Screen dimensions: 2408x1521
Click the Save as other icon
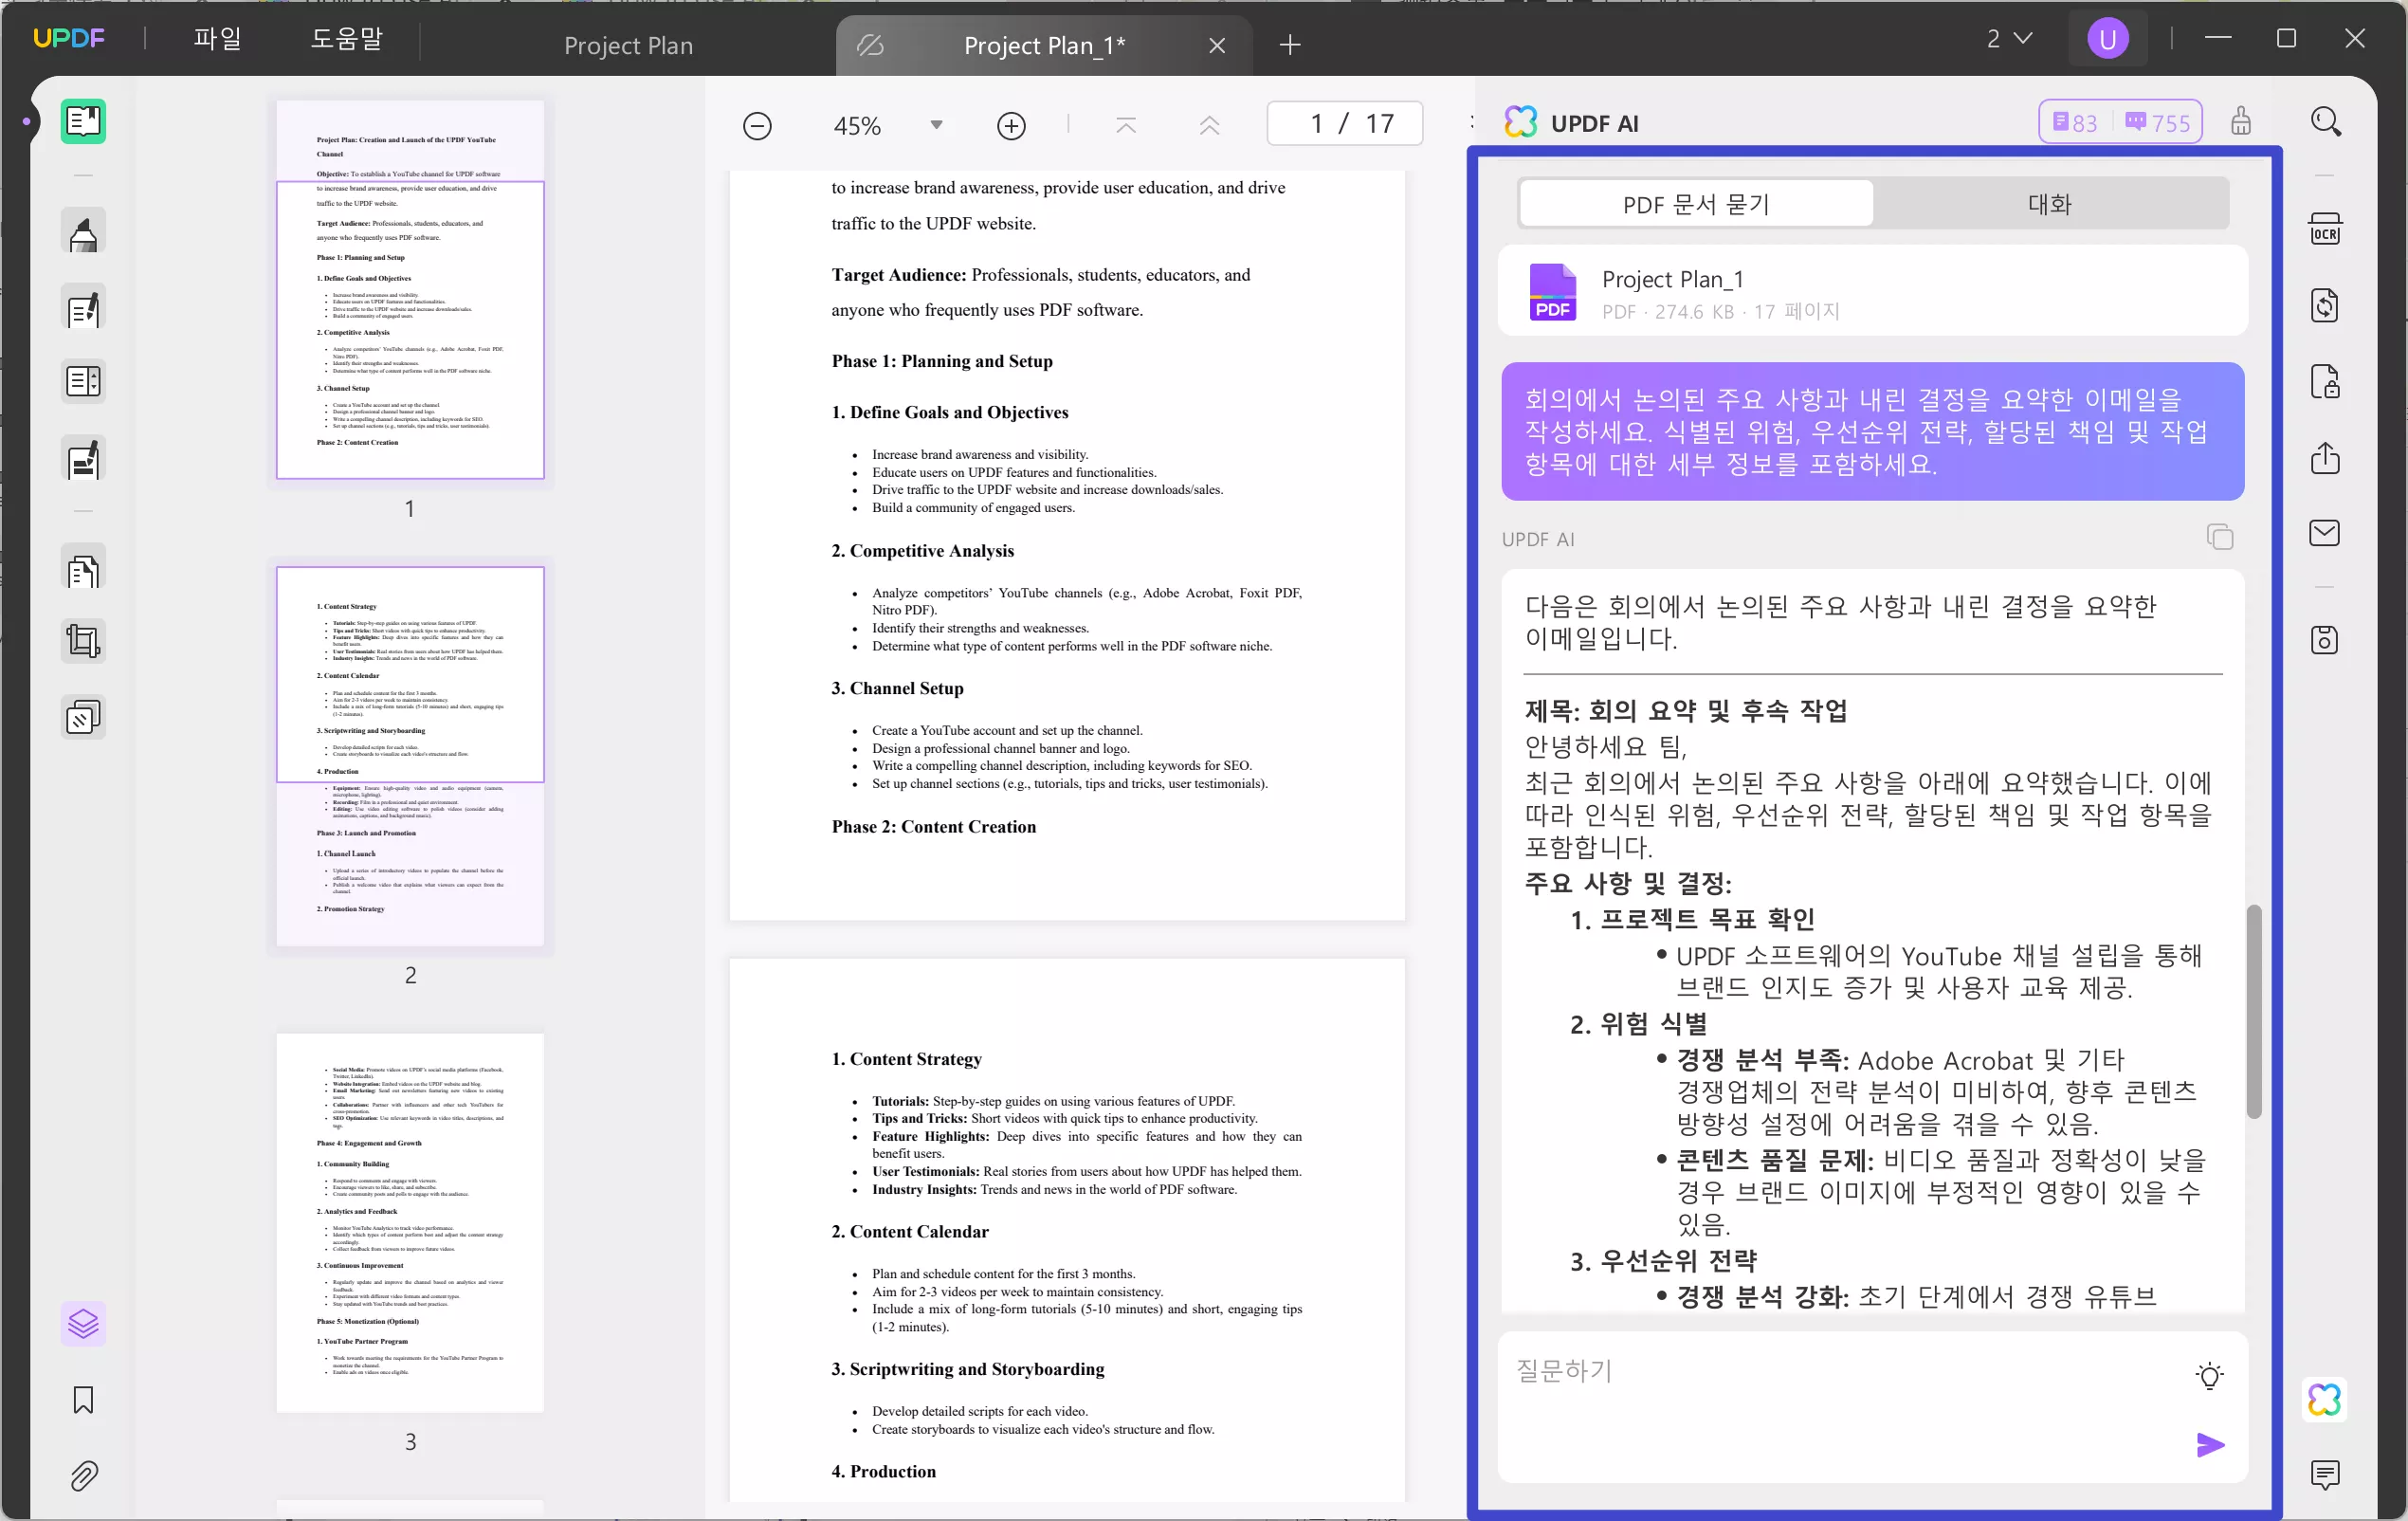pyautogui.click(x=2325, y=640)
